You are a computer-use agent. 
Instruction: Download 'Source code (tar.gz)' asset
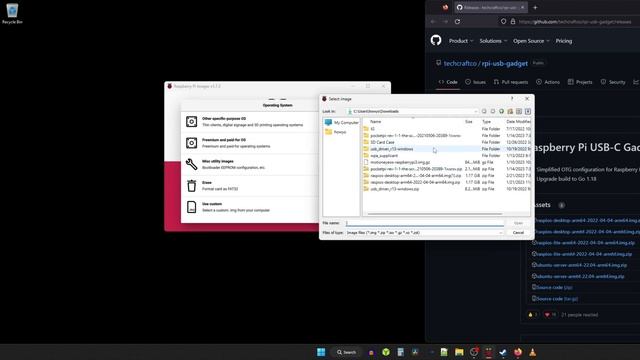pyautogui.click(x=557, y=299)
